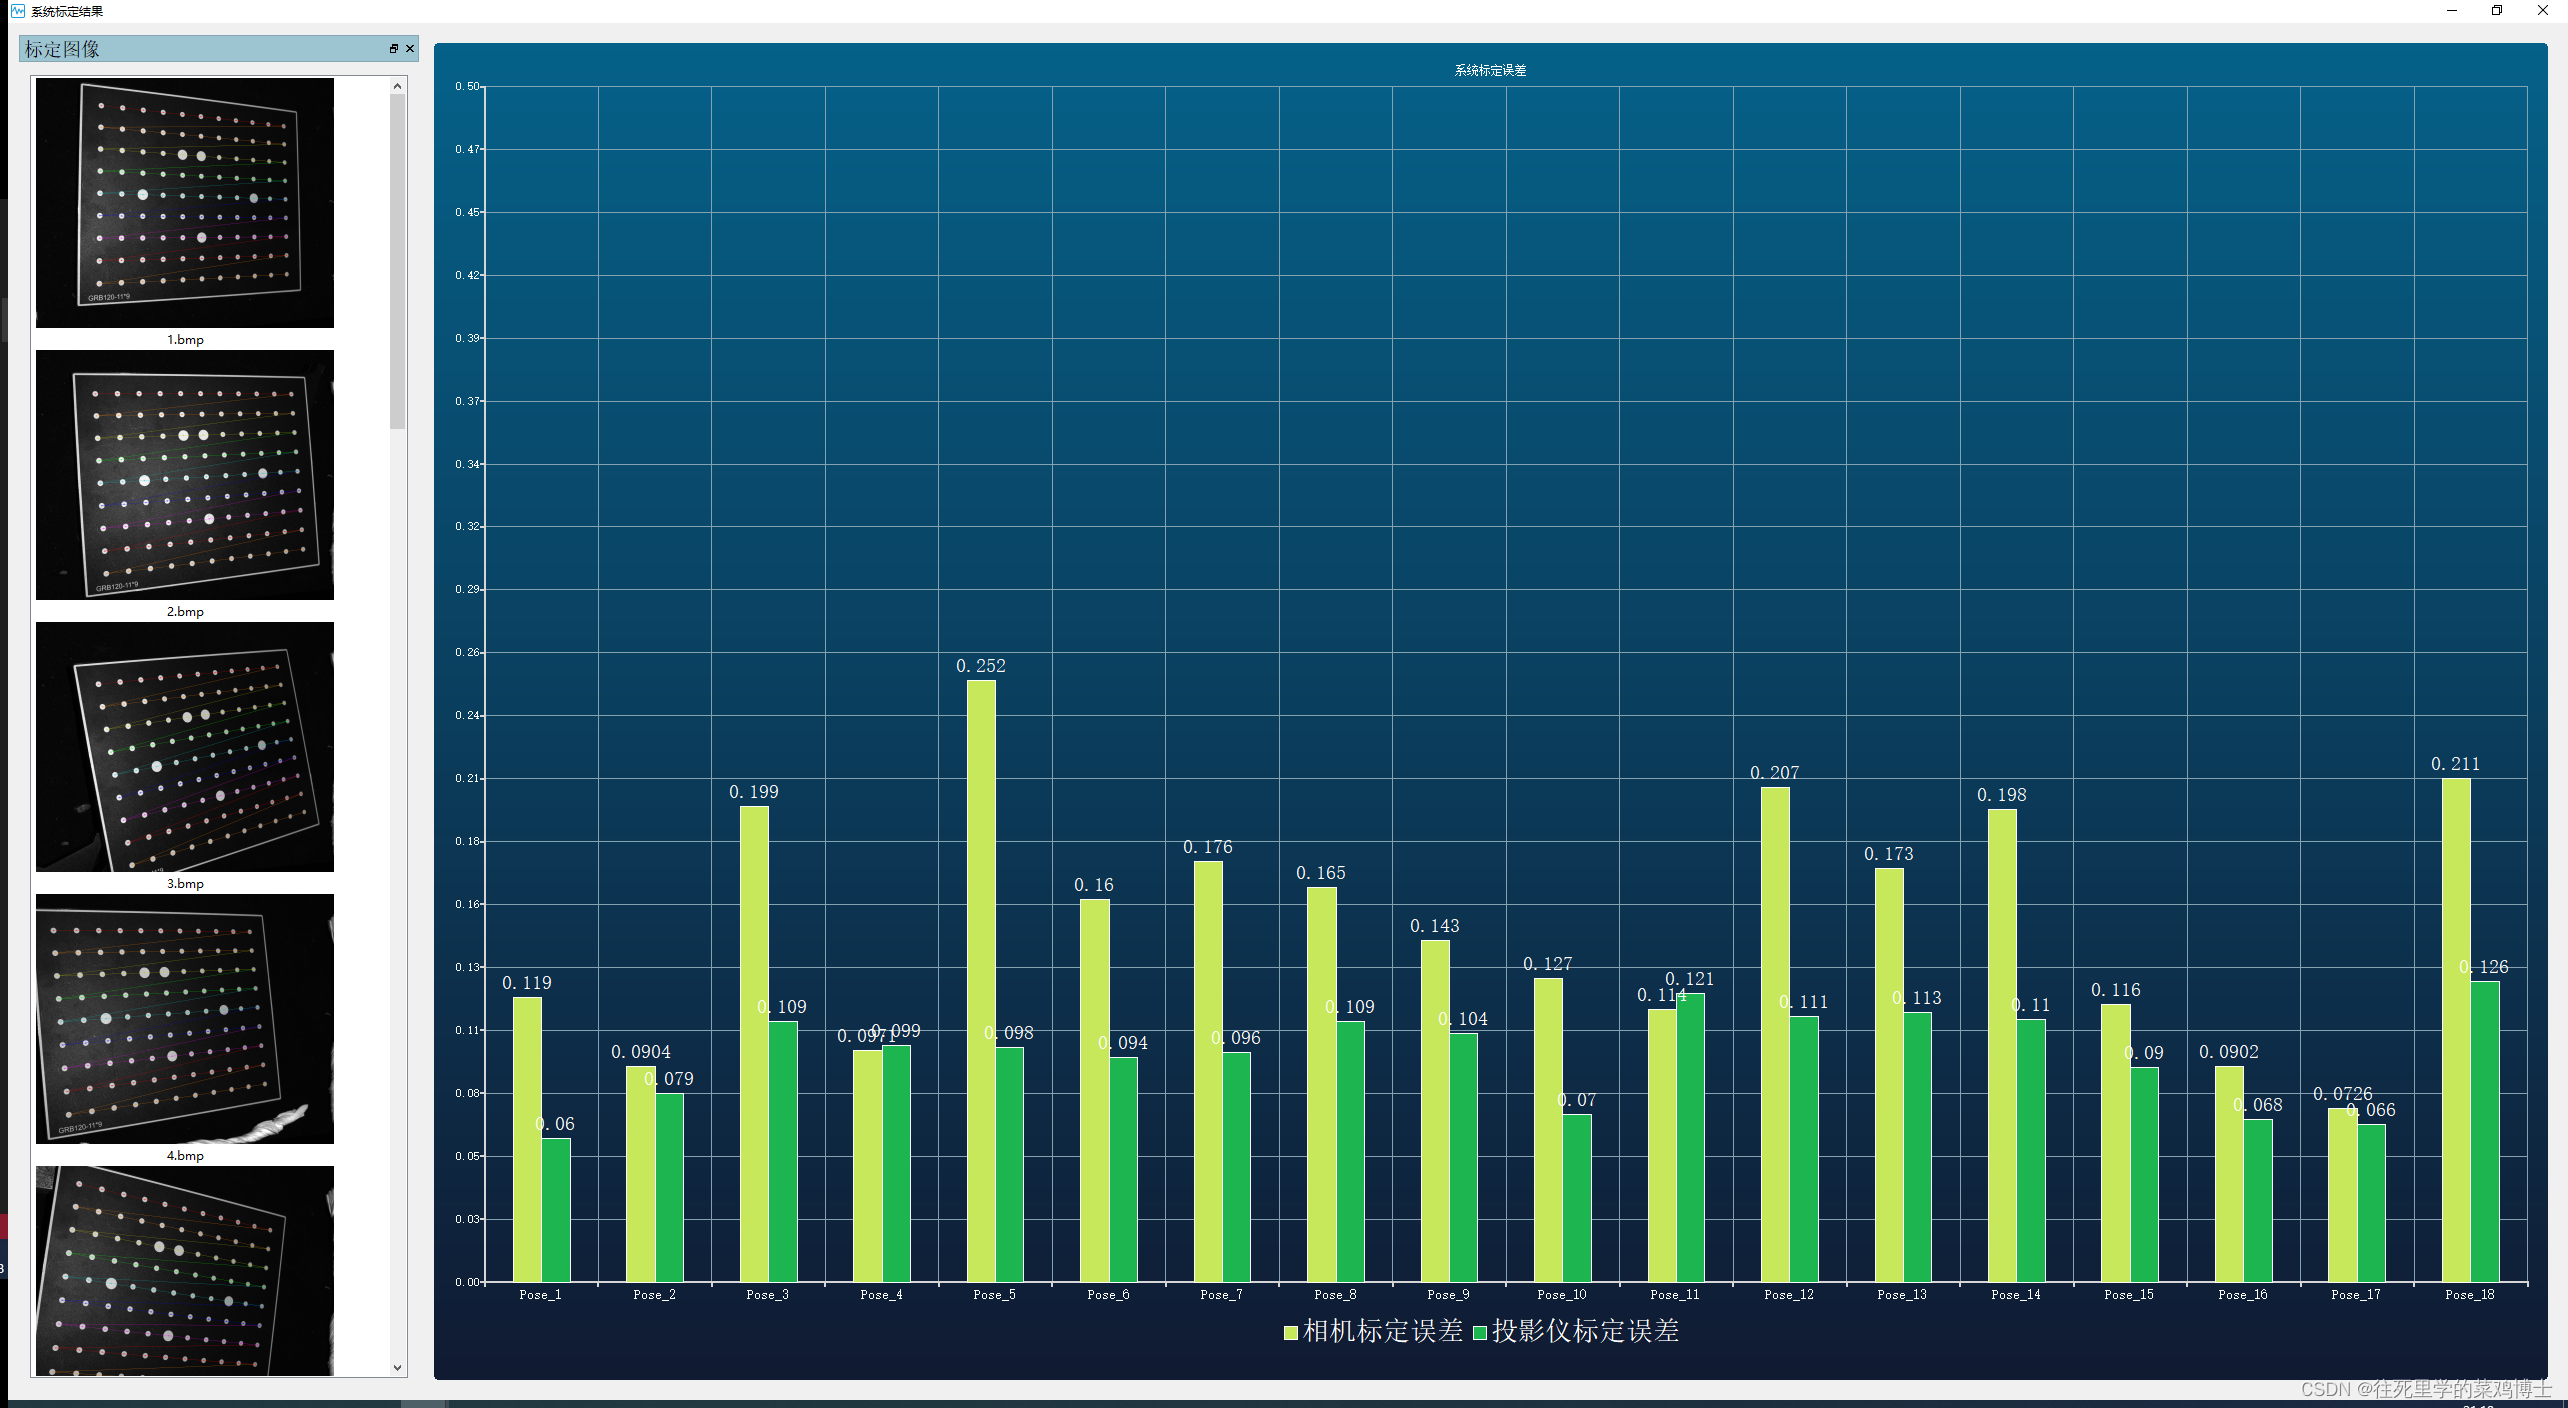Click the 相机标定误差 legend label
Screen dimensions: 2568x1408
1383,1332
